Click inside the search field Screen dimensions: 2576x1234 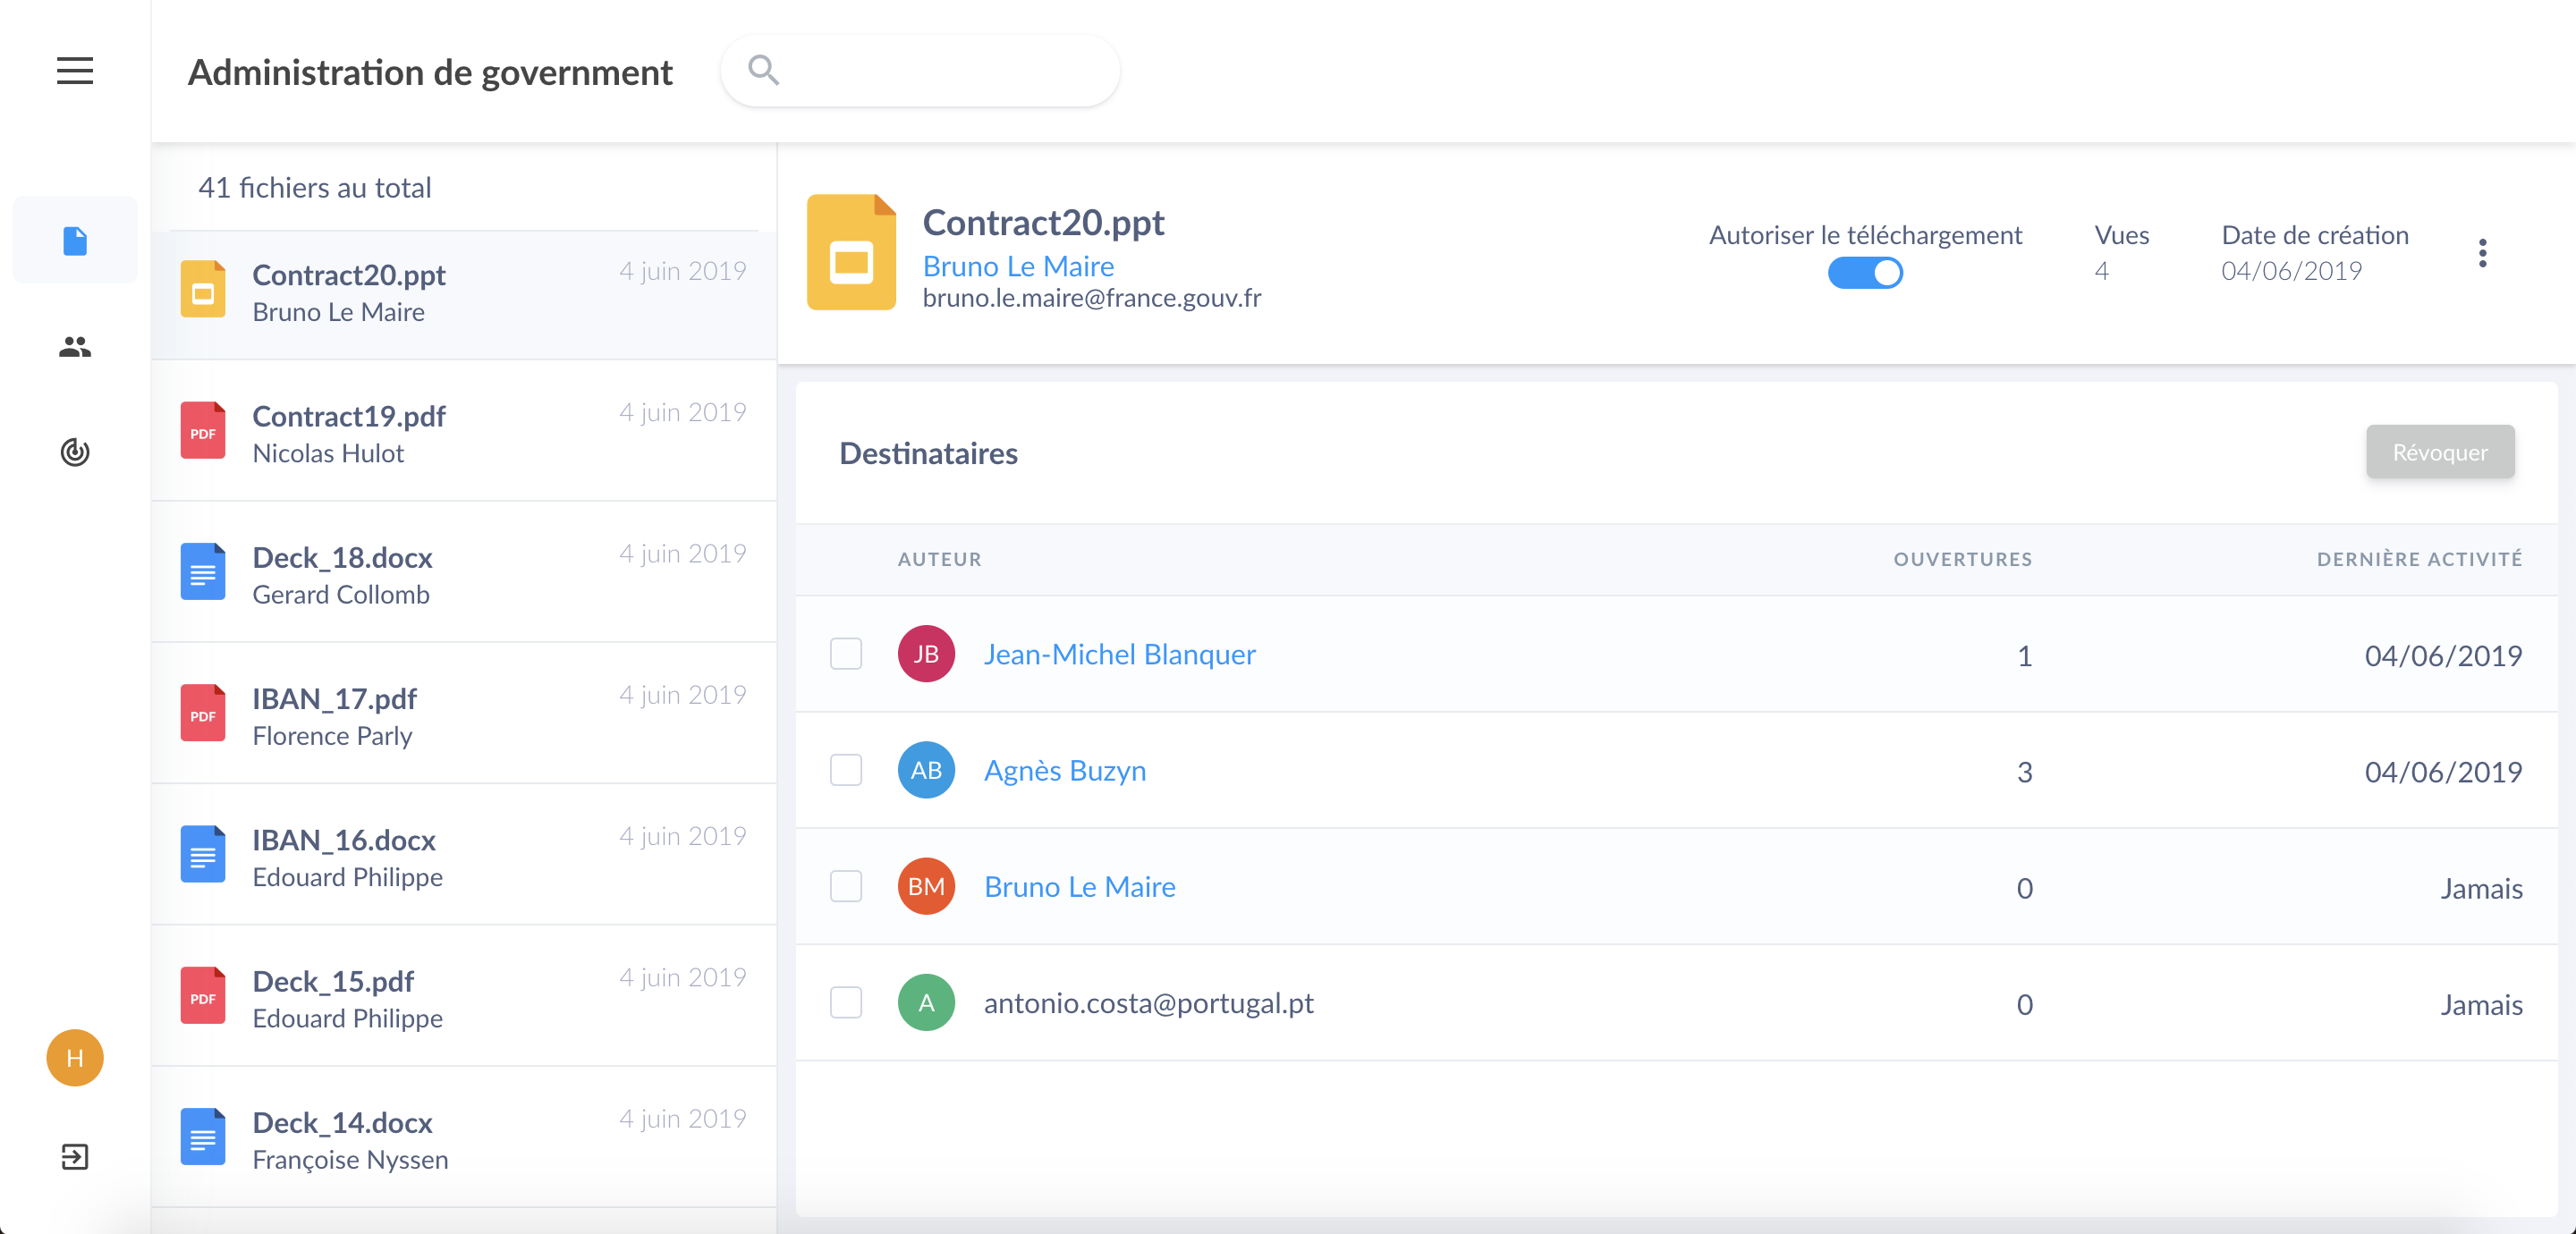(x=940, y=70)
